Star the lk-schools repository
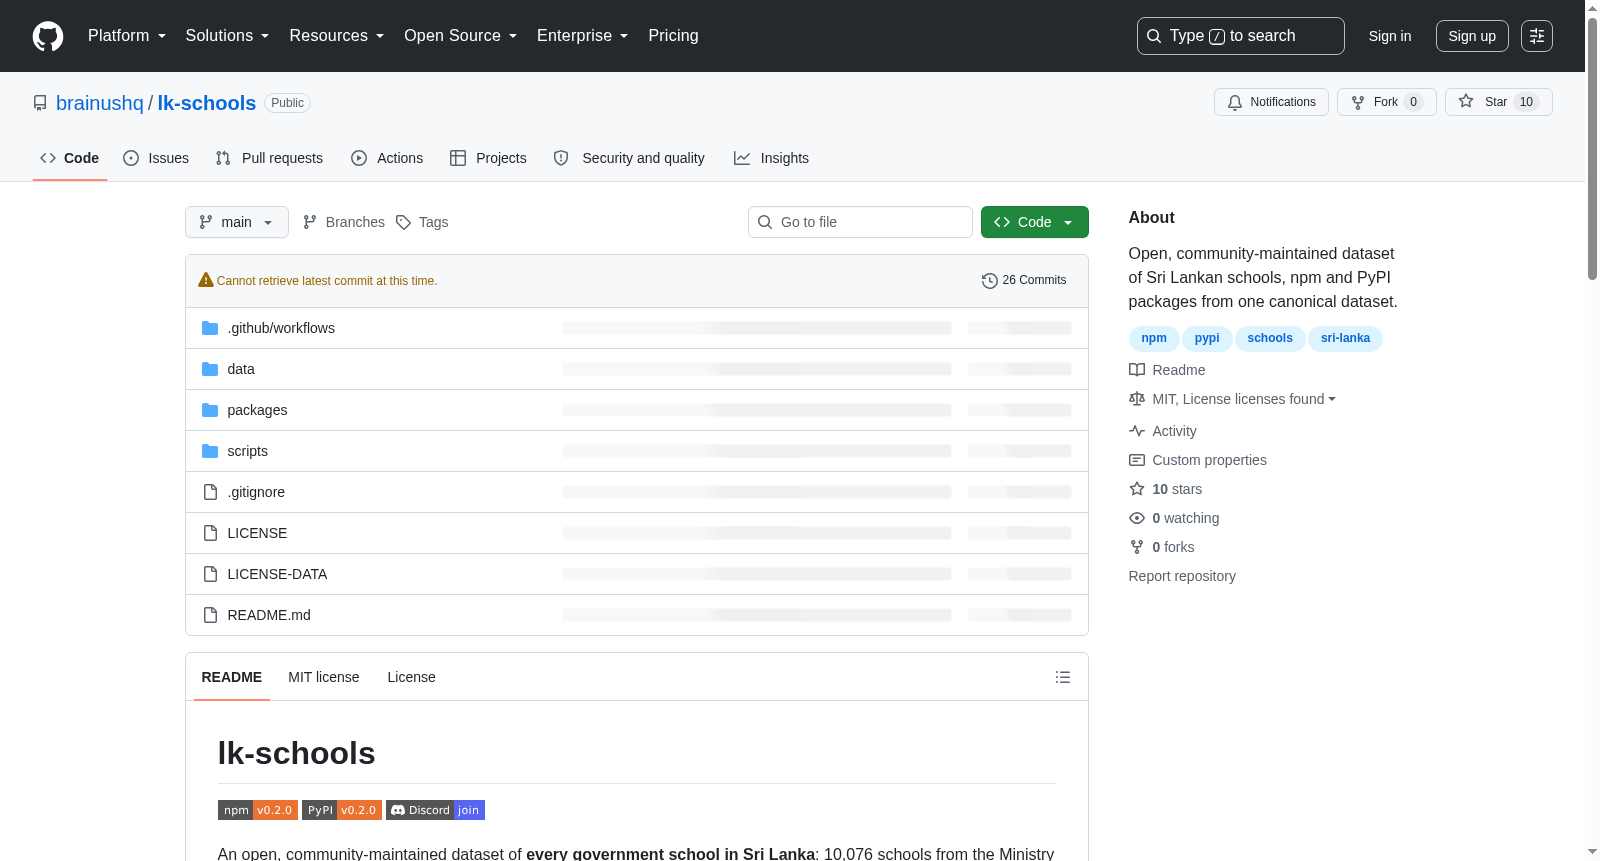The image size is (1600, 861). 1498,102
